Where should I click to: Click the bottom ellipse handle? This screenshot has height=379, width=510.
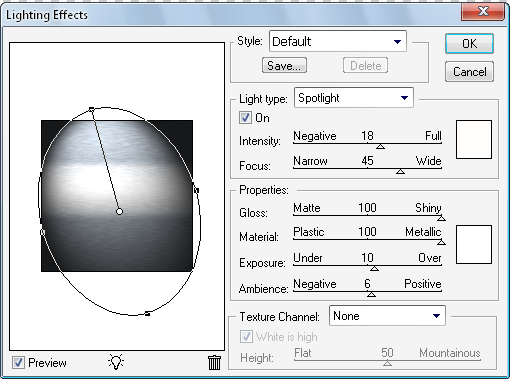point(147,313)
